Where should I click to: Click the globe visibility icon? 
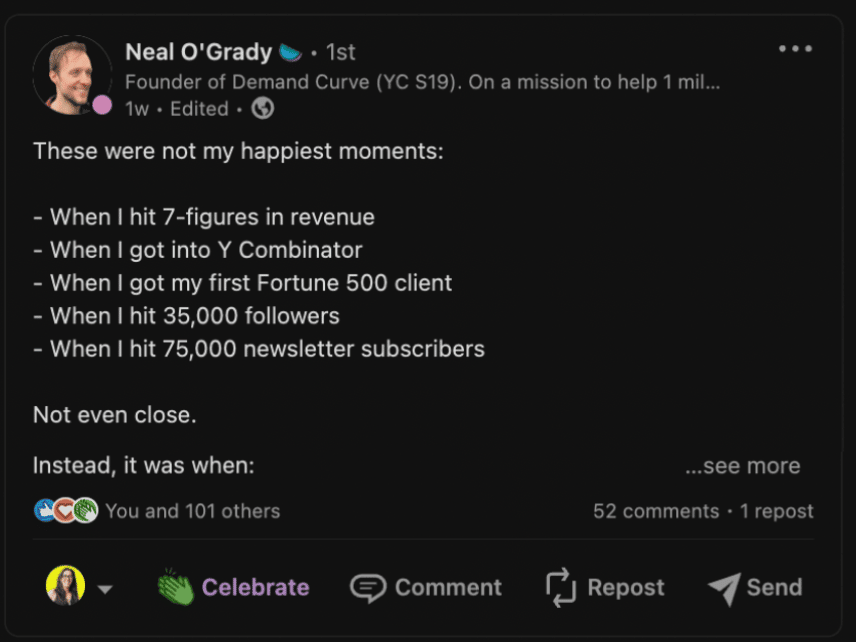coord(262,109)
